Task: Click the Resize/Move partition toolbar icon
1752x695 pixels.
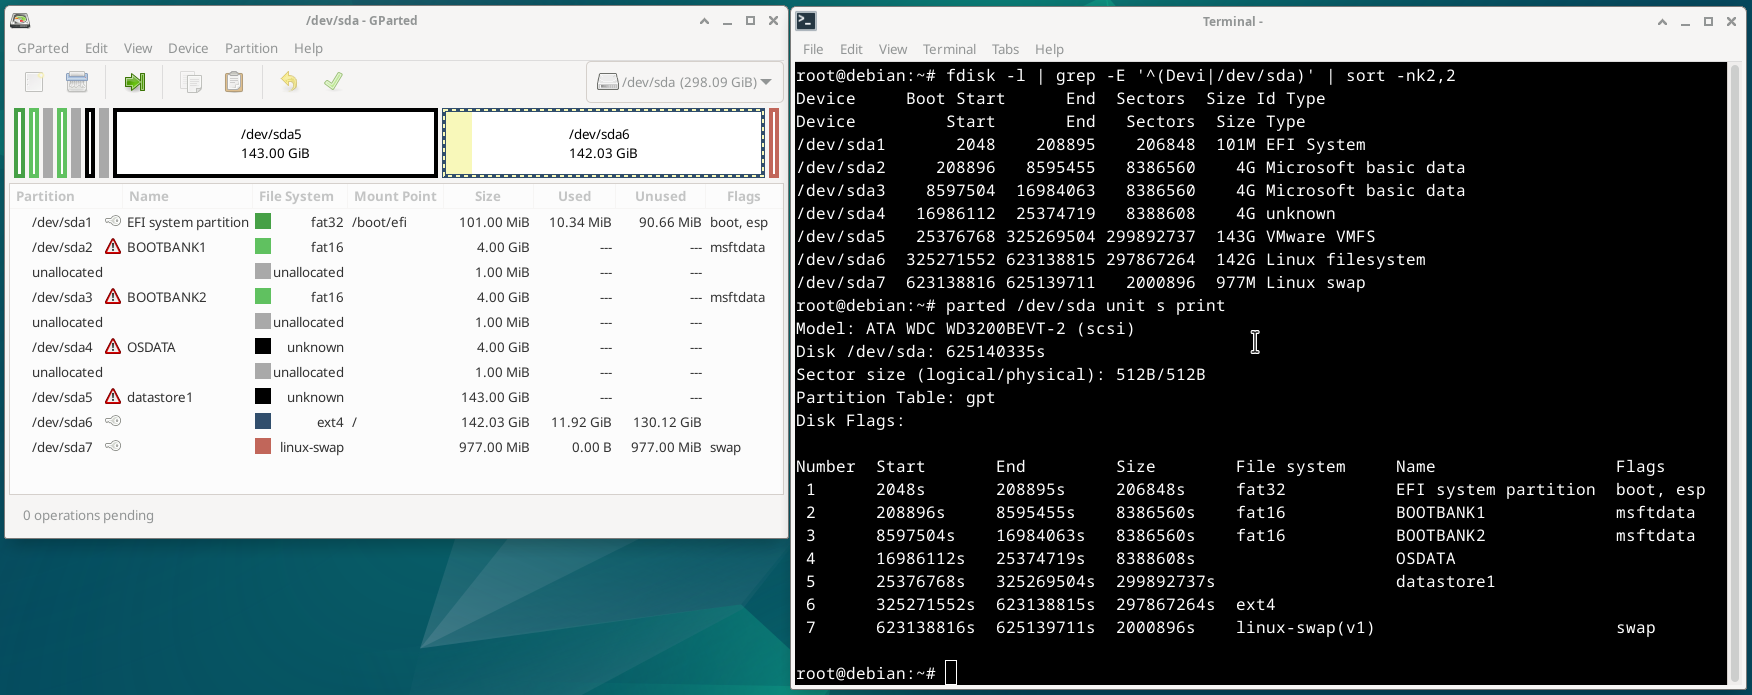Action: pos(134,82)
